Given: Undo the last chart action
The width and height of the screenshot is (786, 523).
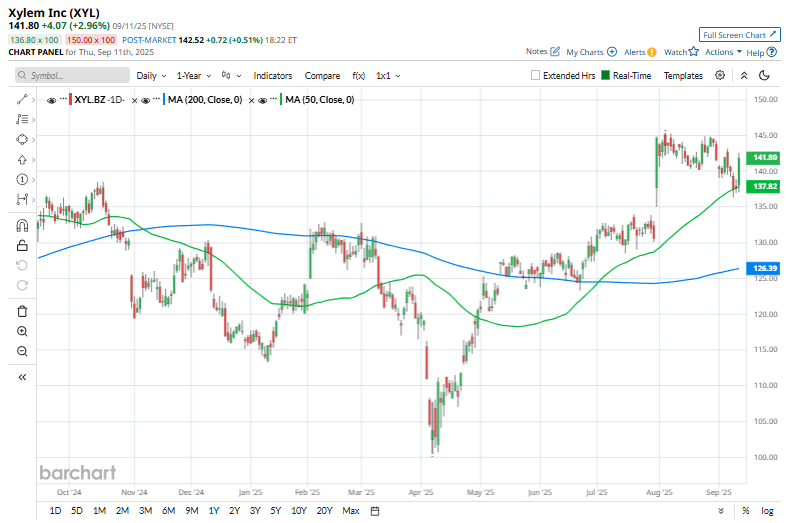Looking at the screenshot, I should click(x=22, y=265).
